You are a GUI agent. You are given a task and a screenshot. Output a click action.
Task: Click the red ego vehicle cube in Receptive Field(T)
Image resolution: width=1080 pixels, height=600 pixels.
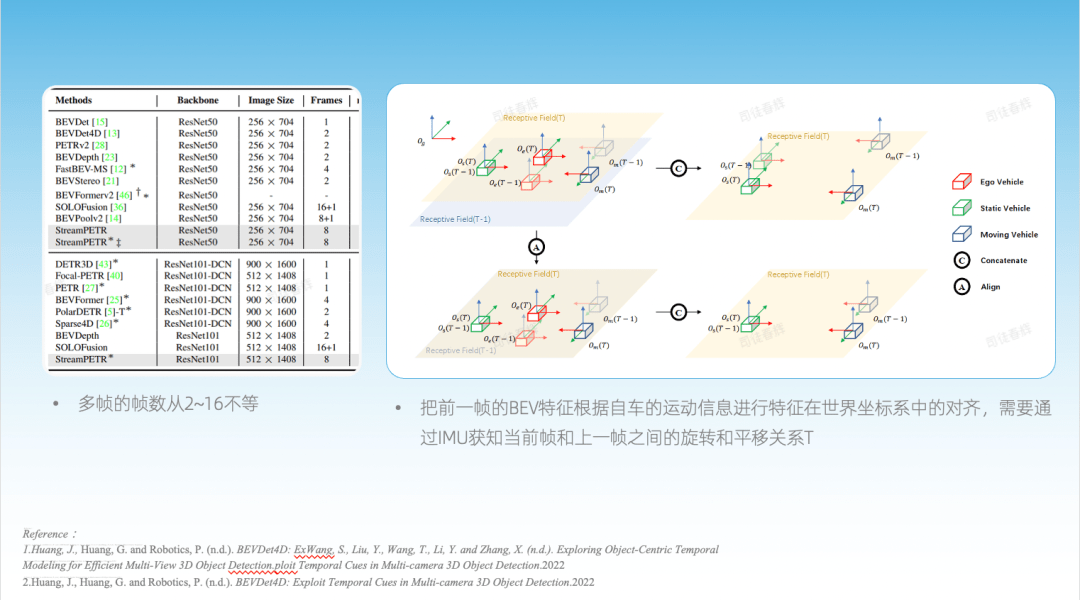click(x=541, y=155)
